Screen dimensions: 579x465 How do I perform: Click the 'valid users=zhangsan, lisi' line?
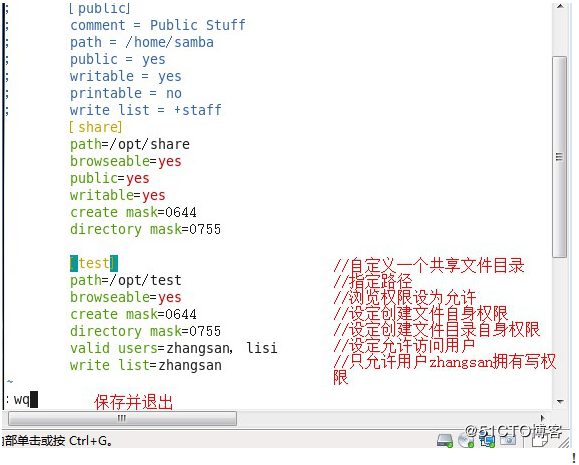174,348
